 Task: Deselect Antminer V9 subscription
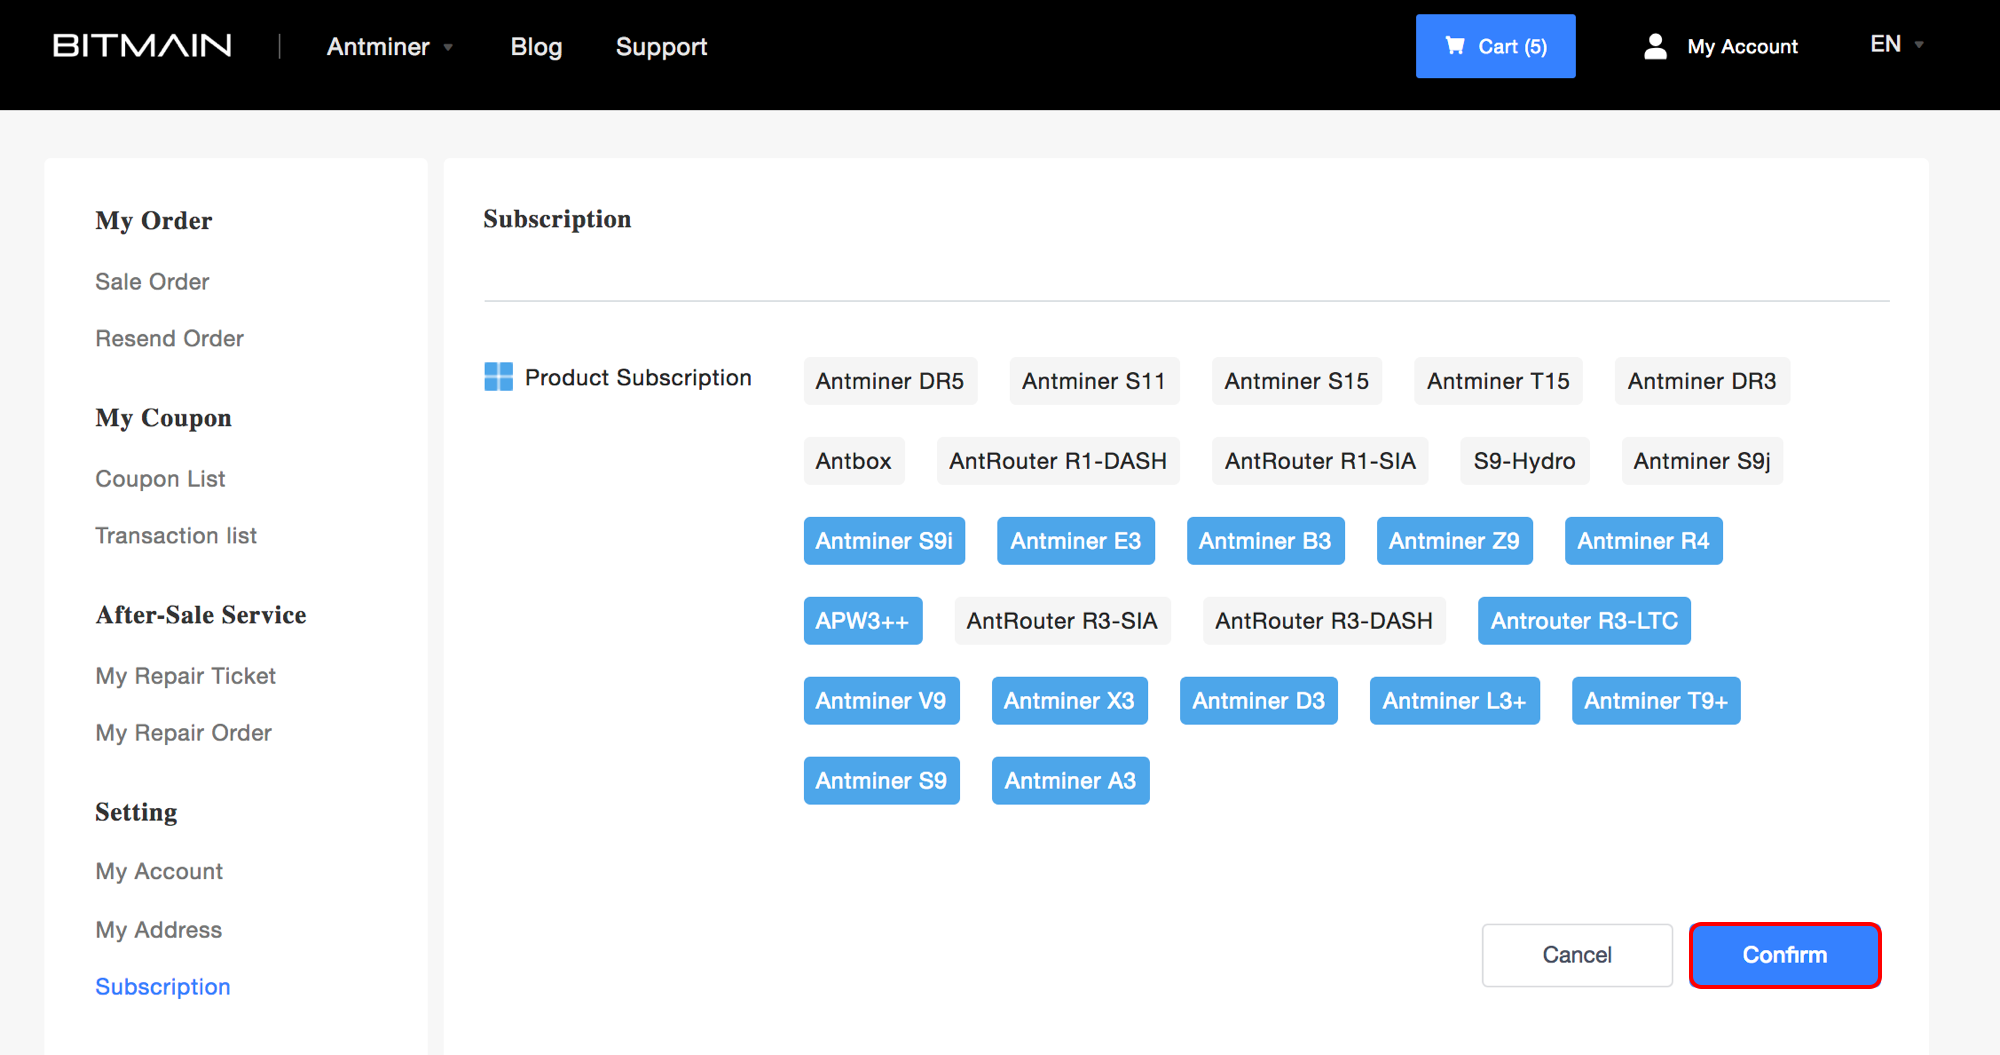[x=881, y=701]
